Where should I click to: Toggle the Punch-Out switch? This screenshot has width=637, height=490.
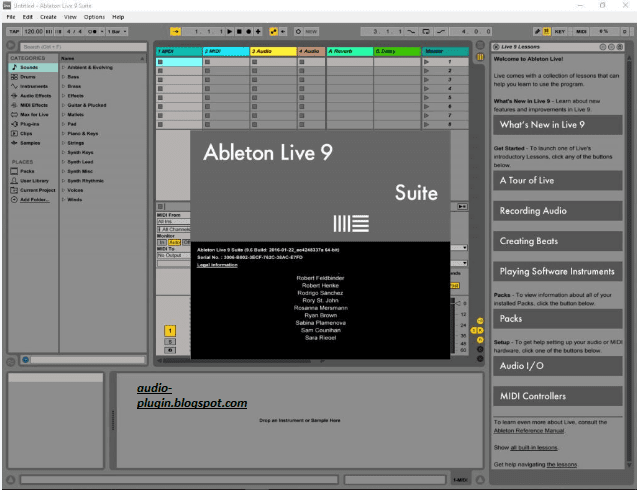click(441, 31)
